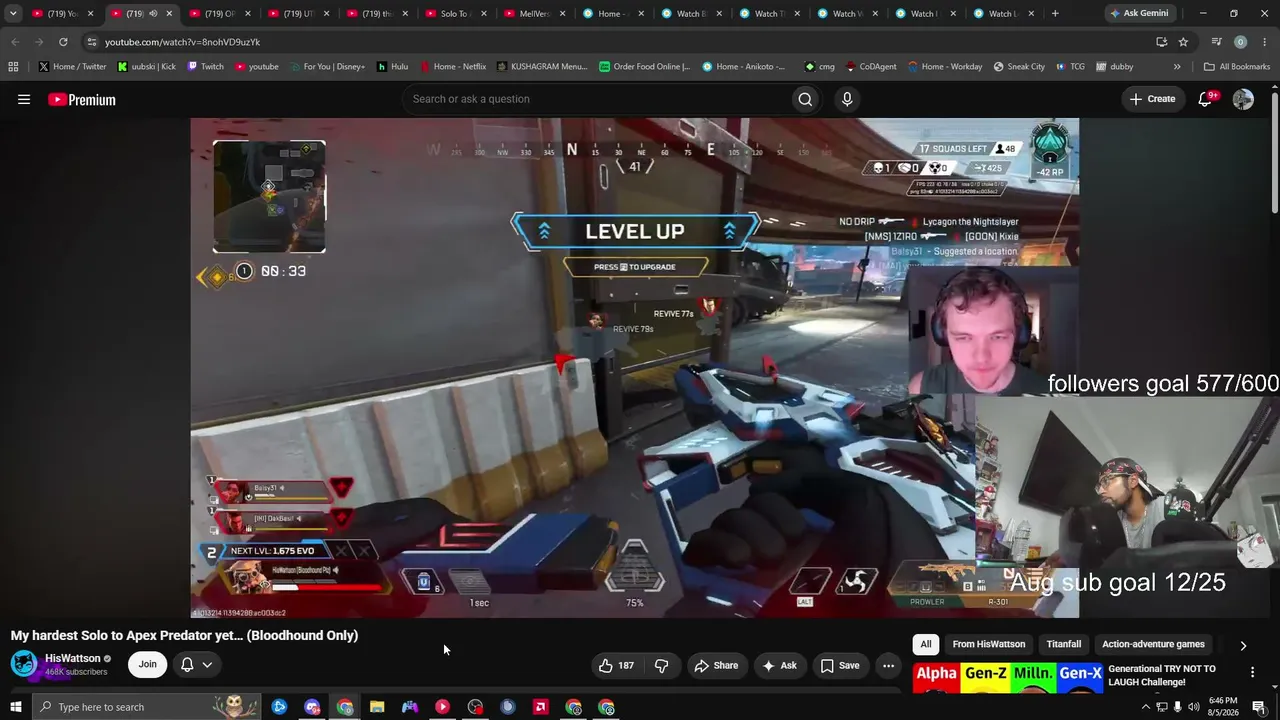Click the Windows taskbar search box

pos(145,707)
